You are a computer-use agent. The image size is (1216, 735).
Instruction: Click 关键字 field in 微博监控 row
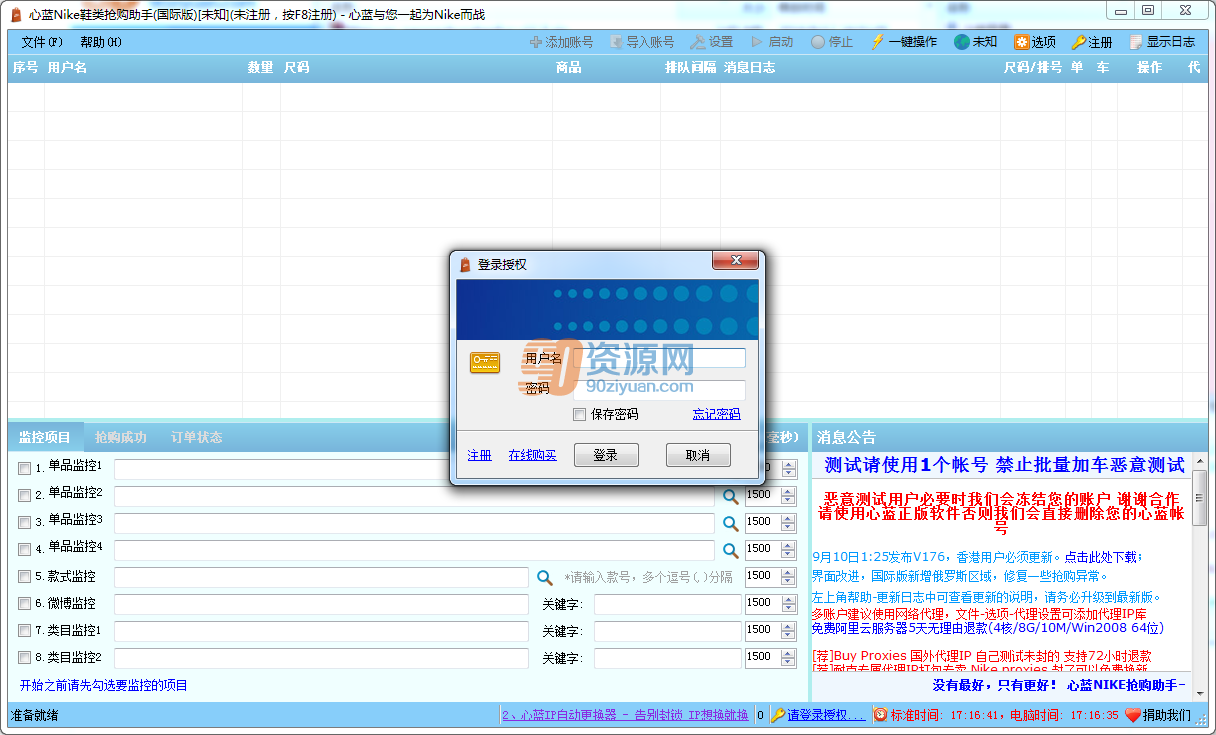(668, 604)
